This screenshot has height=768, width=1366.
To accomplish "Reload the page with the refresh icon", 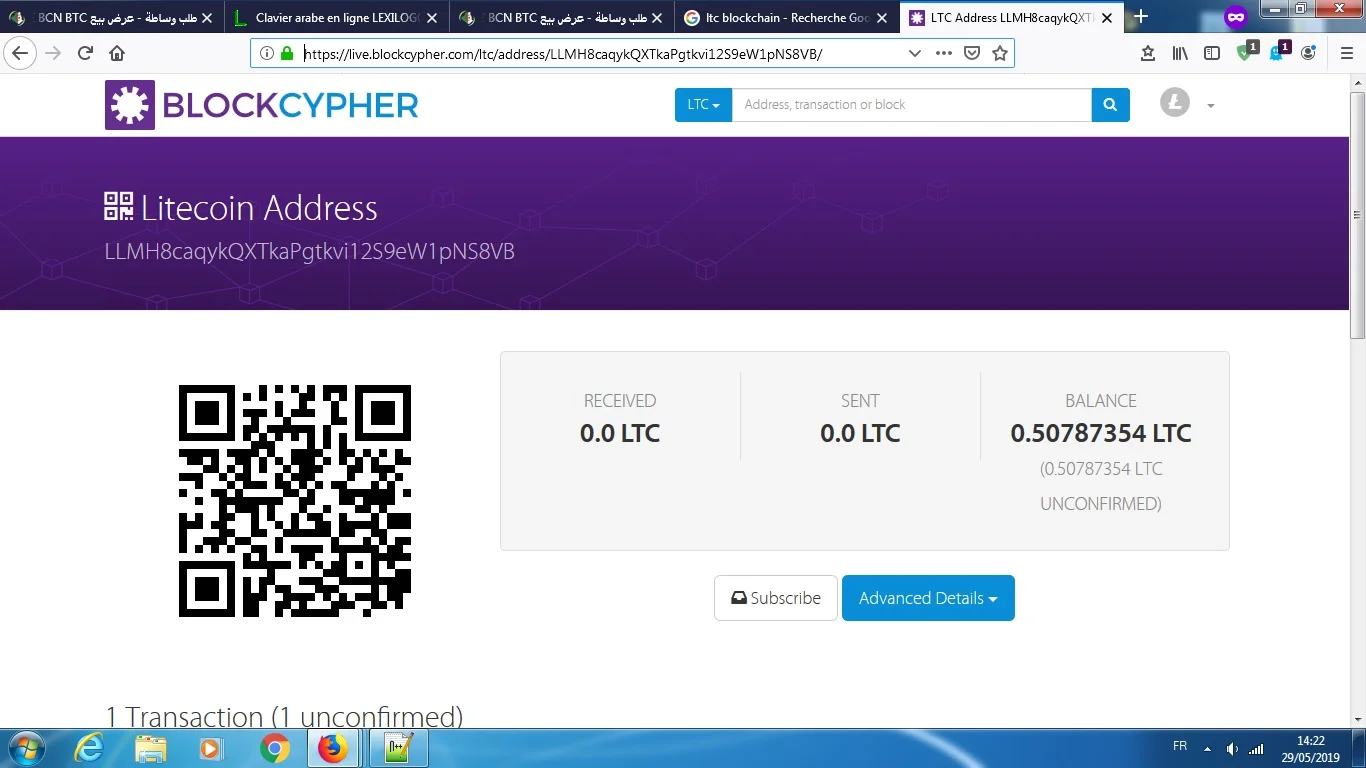I will (85, 53).
